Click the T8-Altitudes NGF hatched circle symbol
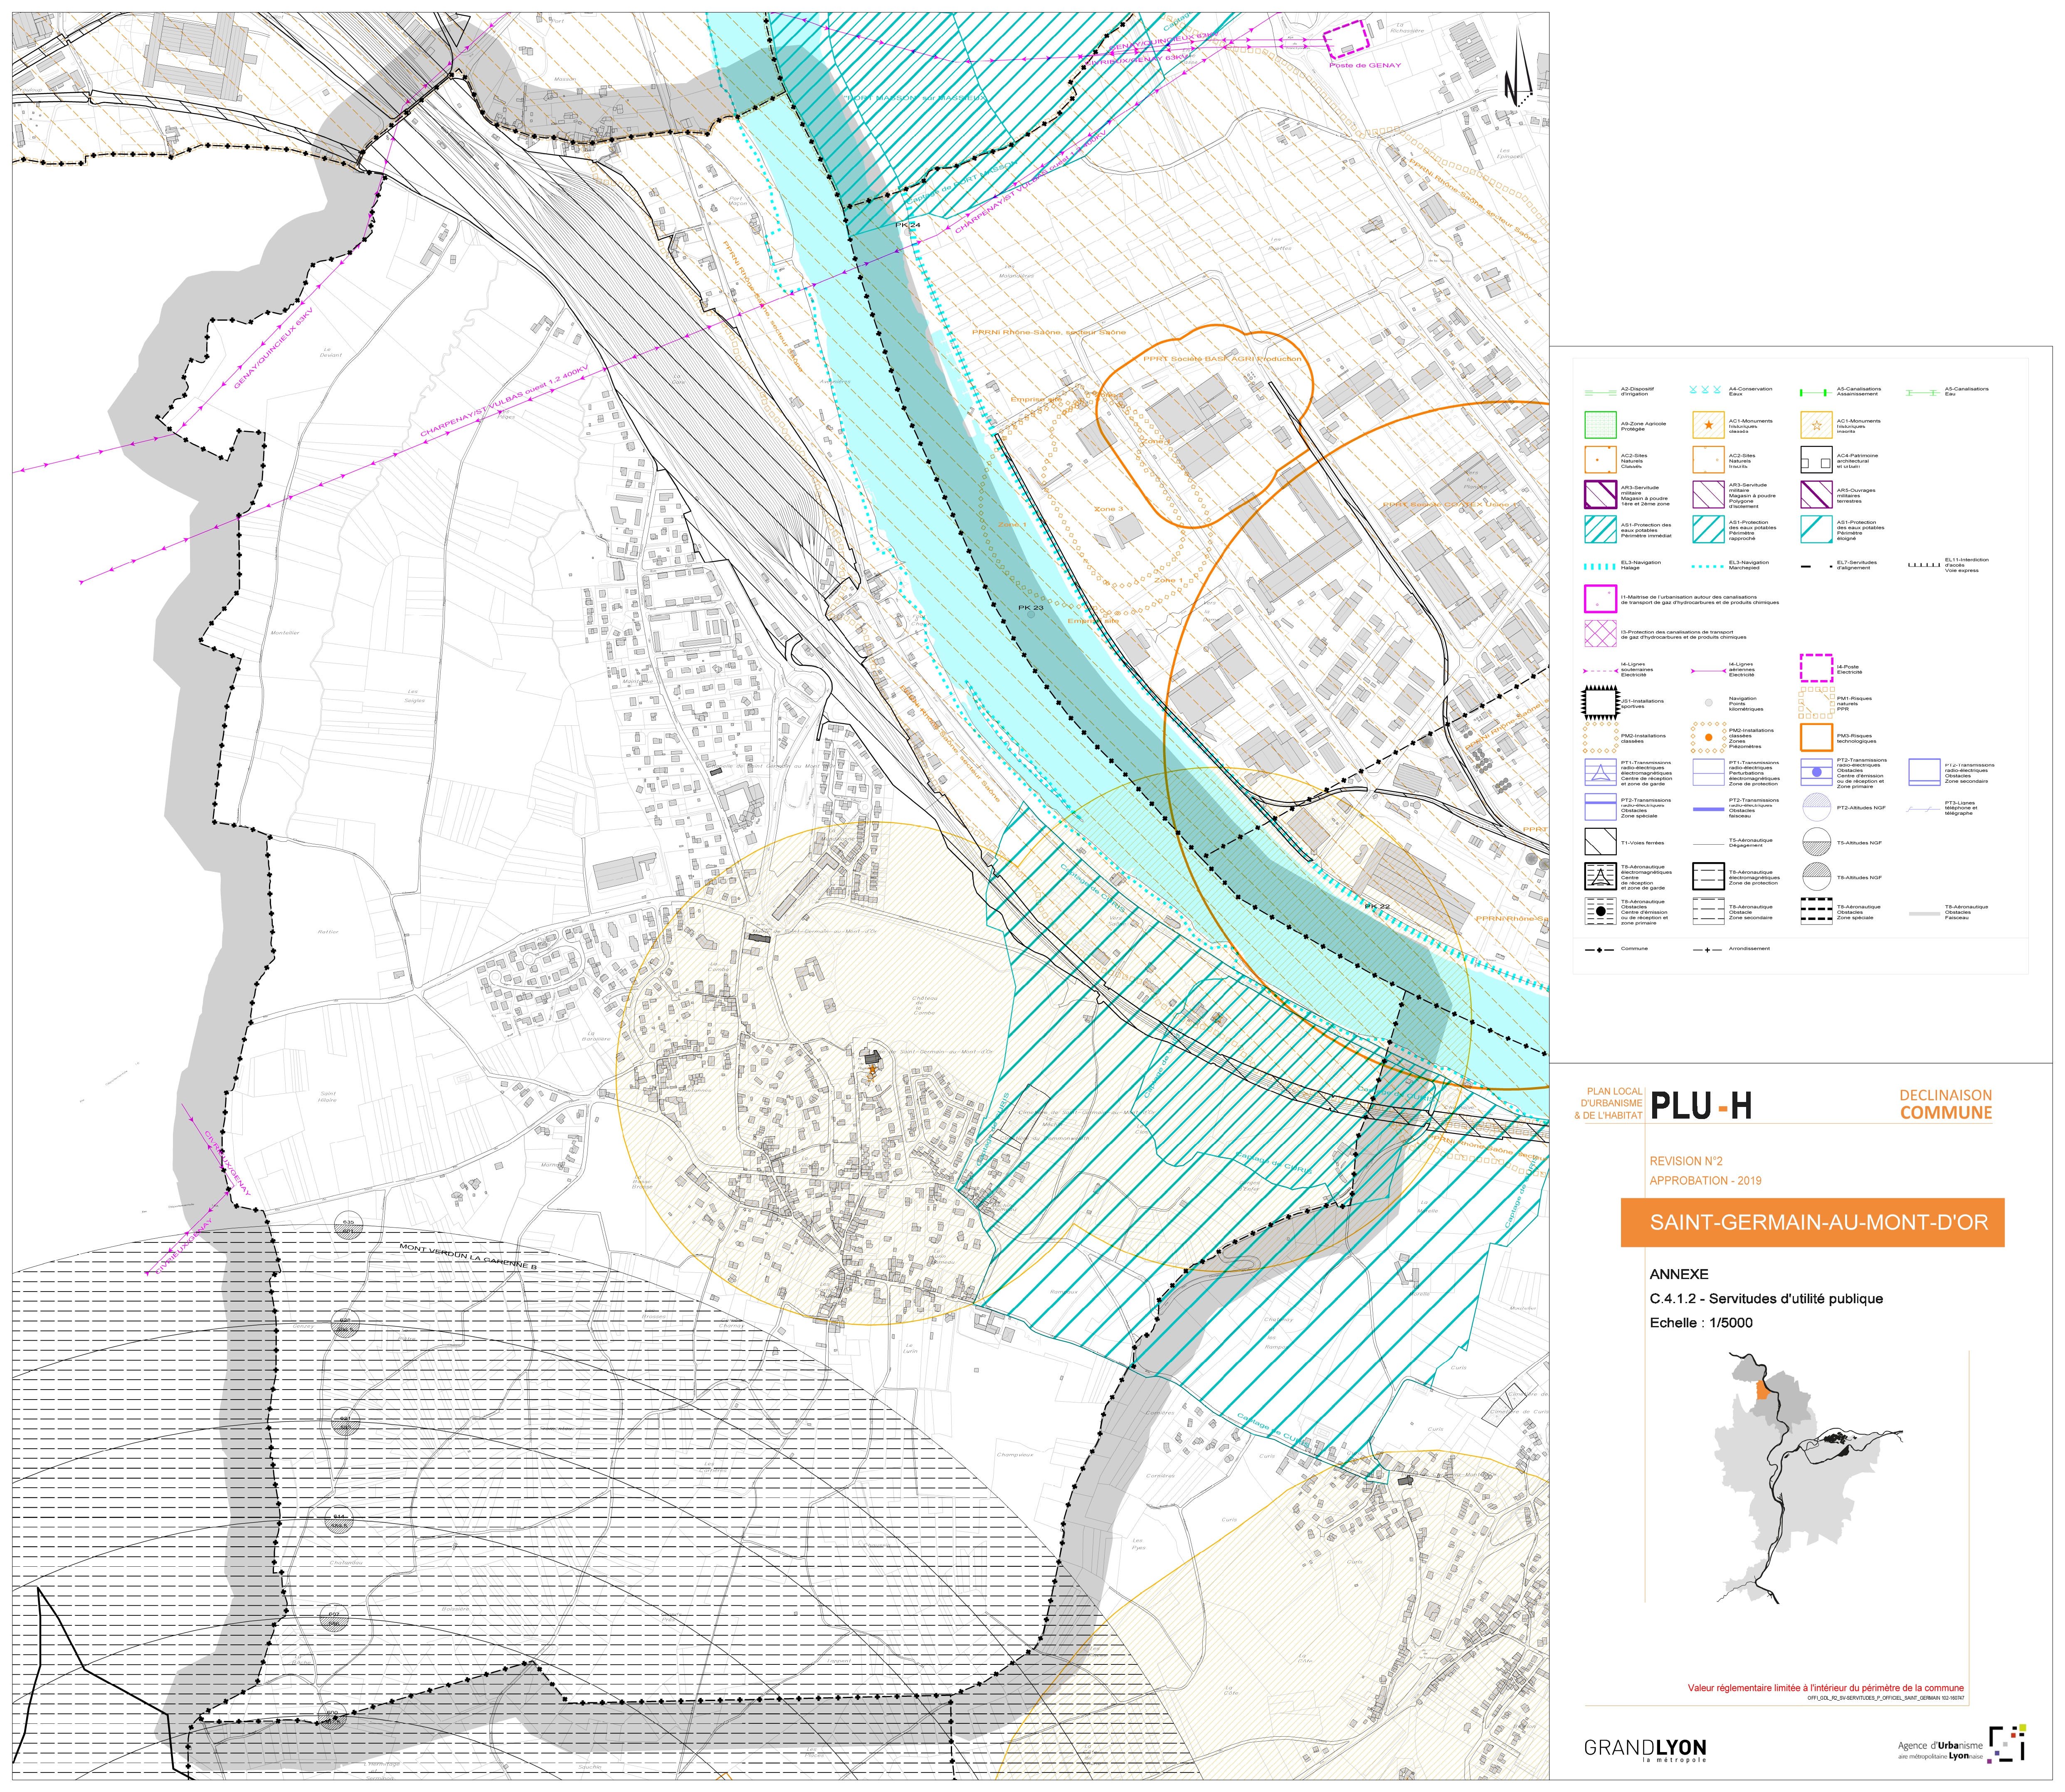This screenshot has height=1792, width=2065. click(x=1816, y=877)
